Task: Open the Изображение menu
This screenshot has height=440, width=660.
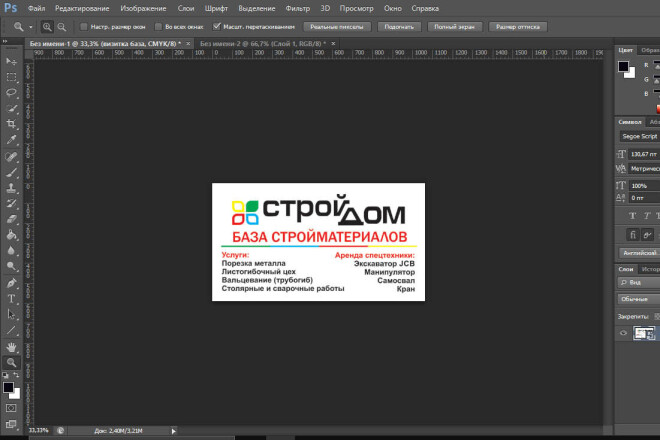Action: (143, 8)
